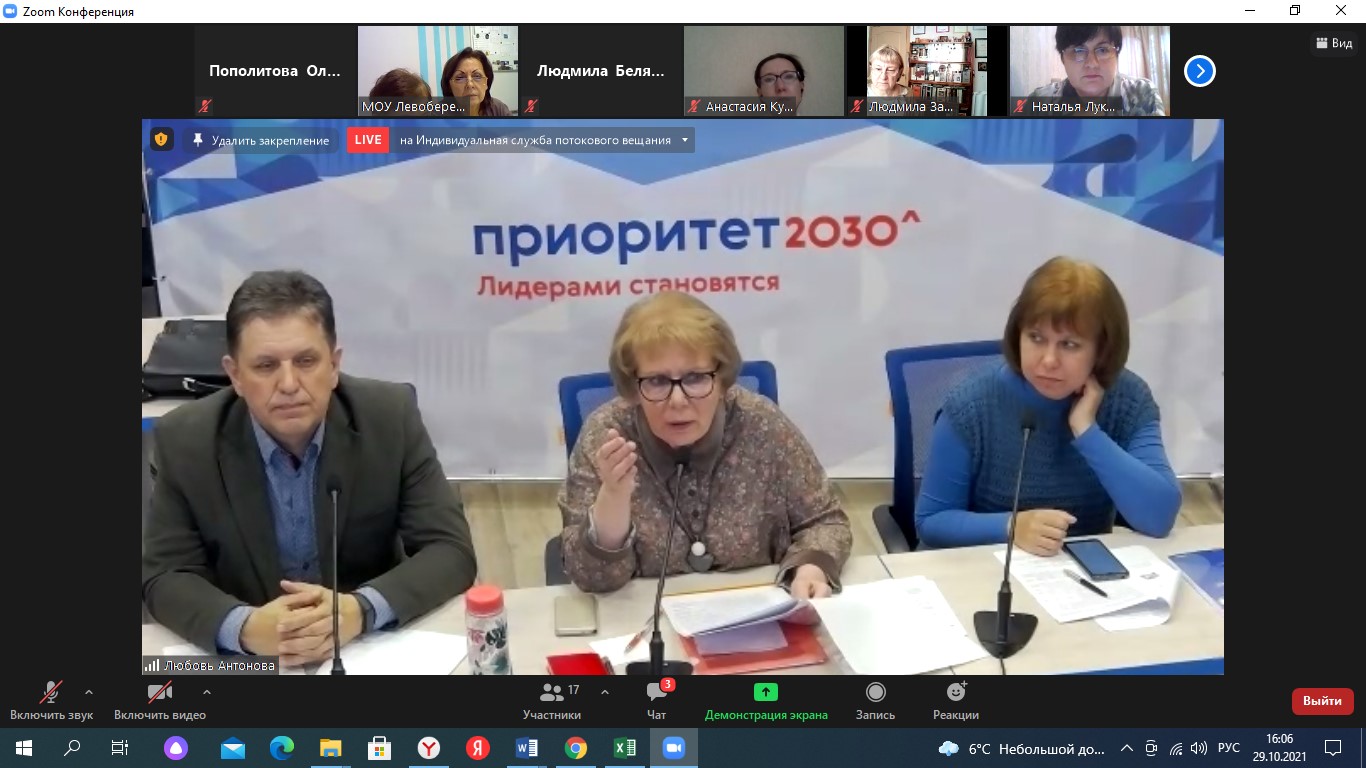Start recording with Запись button
This screenshot has width=1366, height=768.
[875, 701]
